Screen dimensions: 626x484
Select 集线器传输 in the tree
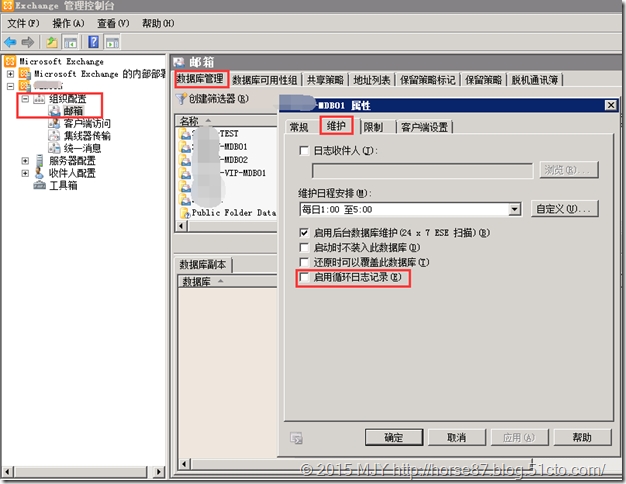[x=87, y=136]
